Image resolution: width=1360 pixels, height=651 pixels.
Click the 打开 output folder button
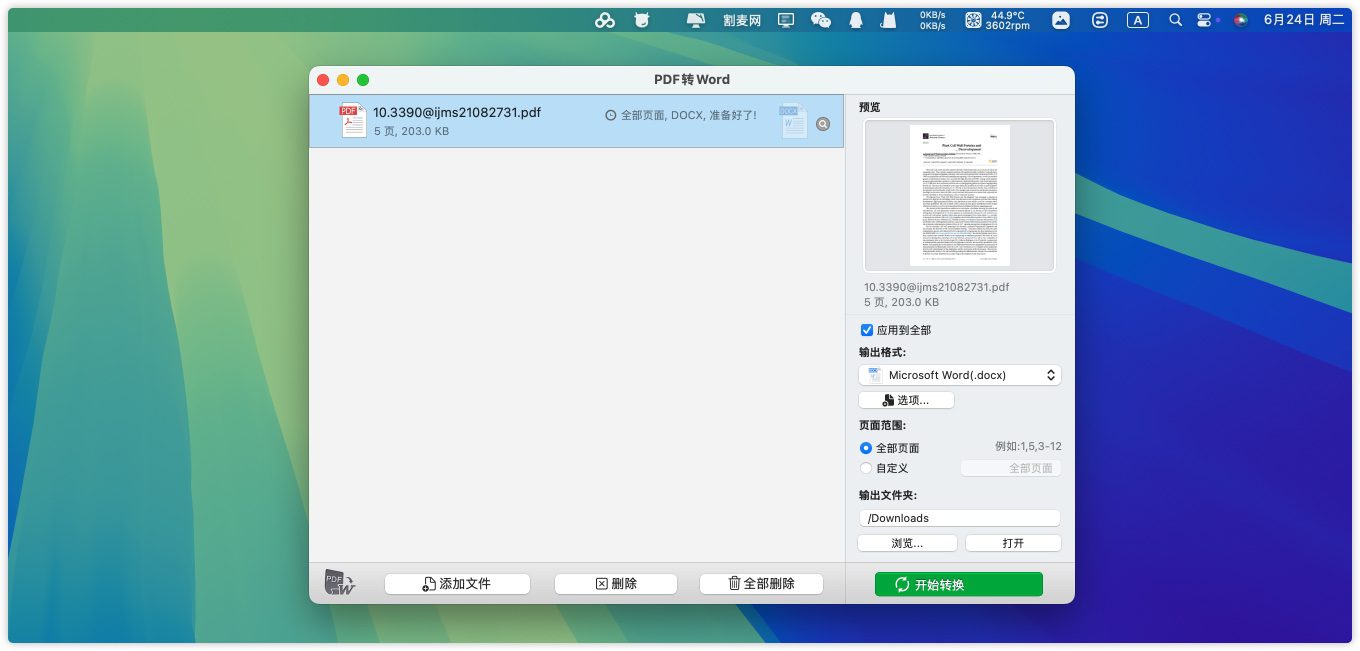click(1013, 543)
